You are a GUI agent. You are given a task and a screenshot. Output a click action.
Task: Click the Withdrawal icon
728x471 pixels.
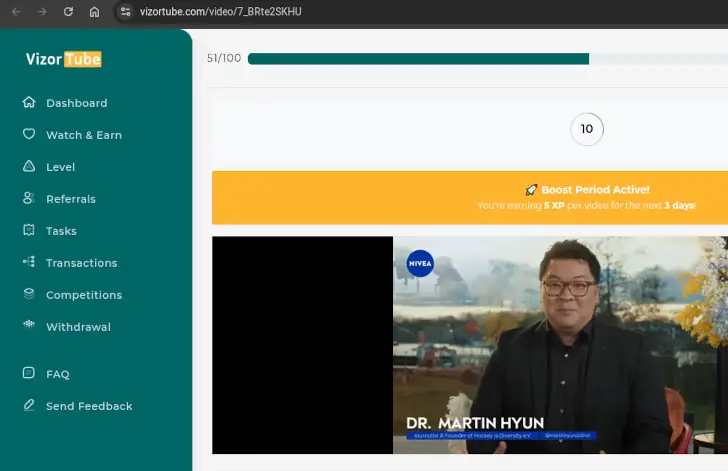pos(29,324)
